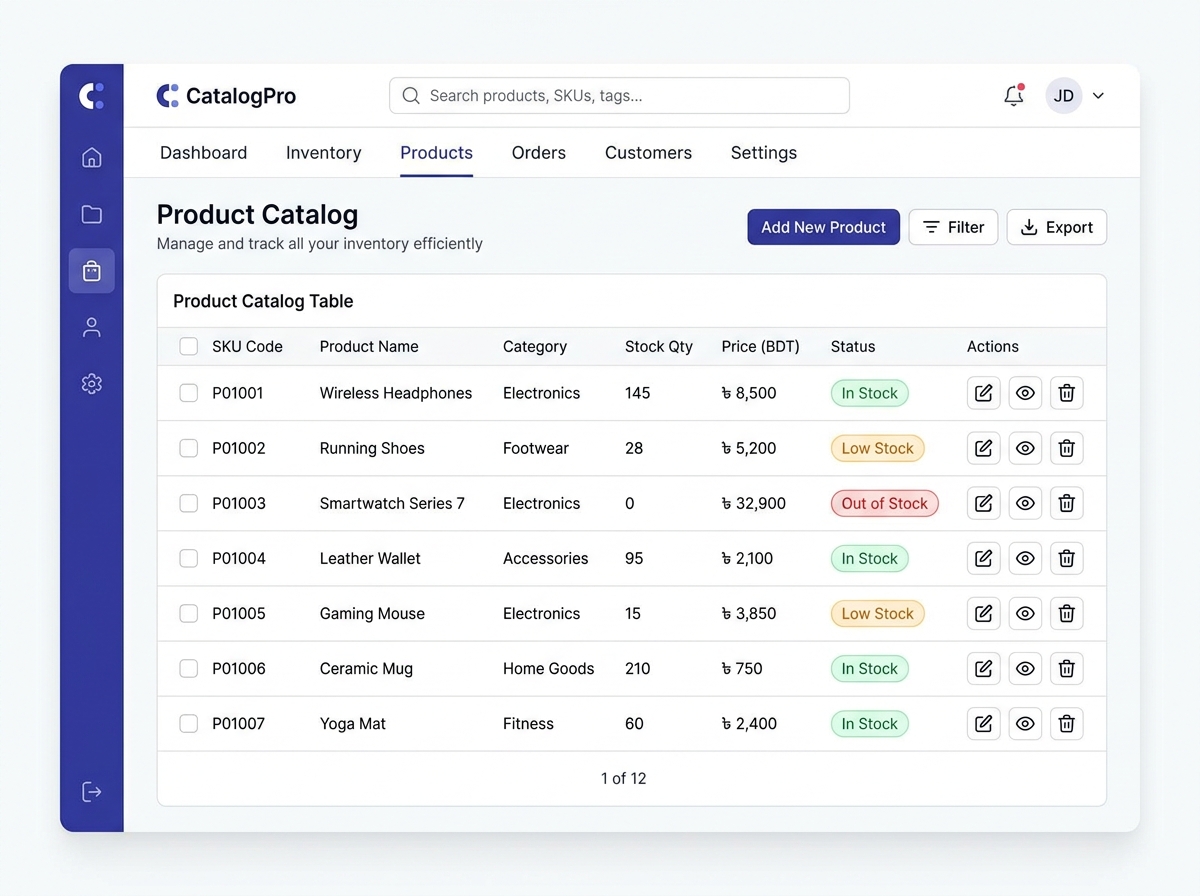Open the Filter button

953,227
